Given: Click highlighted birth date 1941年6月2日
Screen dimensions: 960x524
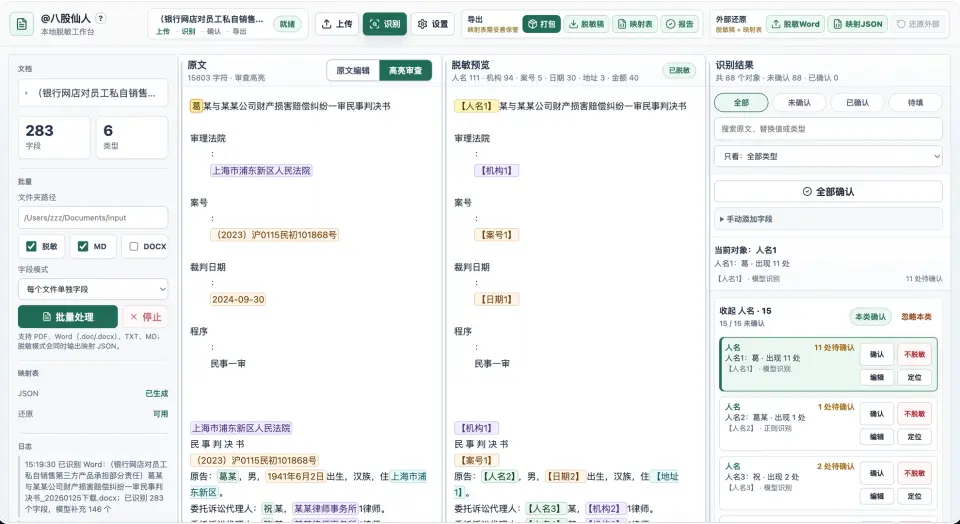Looking at the screenshot, I should pyautogui.click(x=296, y=476).
